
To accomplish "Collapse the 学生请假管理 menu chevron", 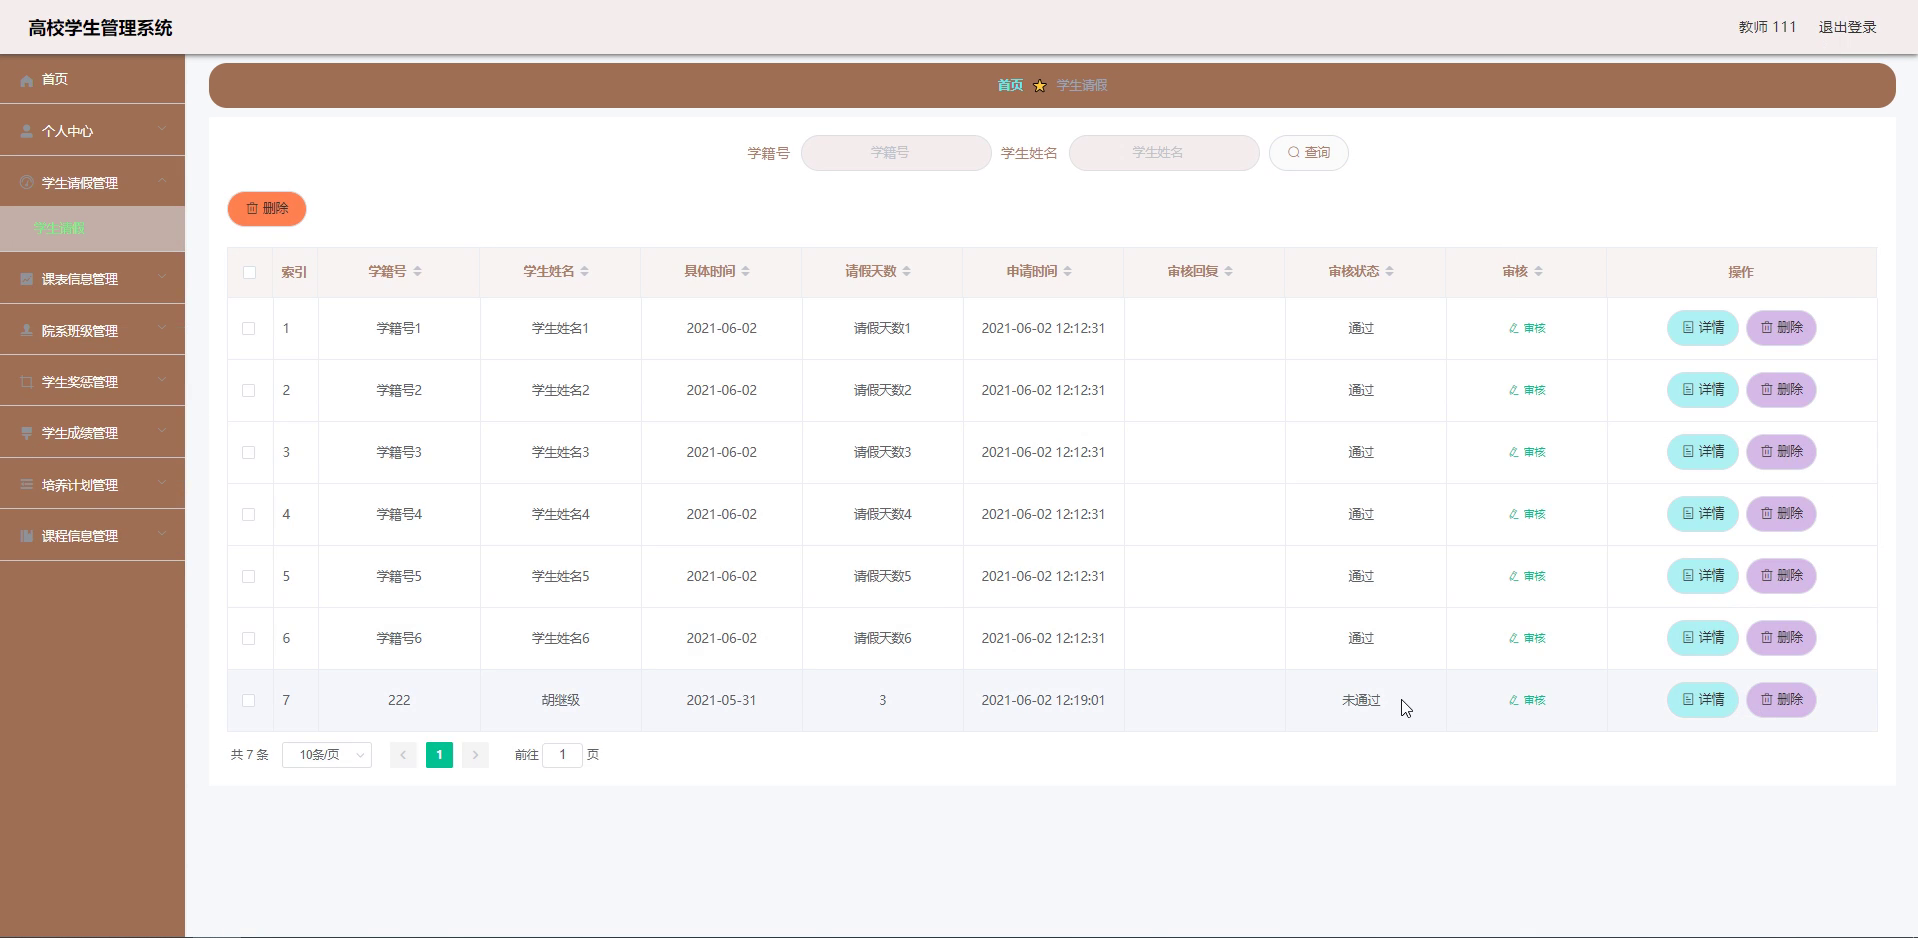I will [x=162, y=182].
